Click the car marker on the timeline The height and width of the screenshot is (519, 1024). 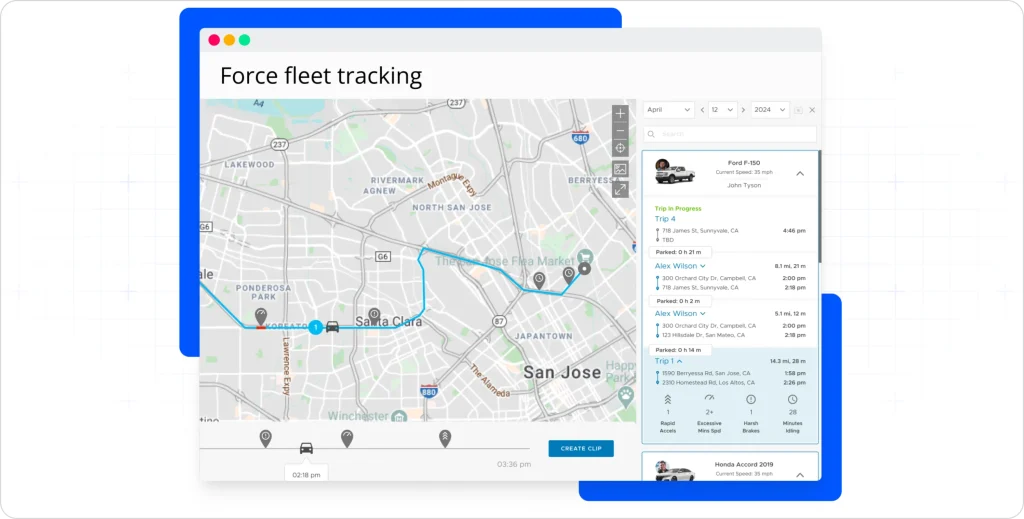(x=306, y=448)
